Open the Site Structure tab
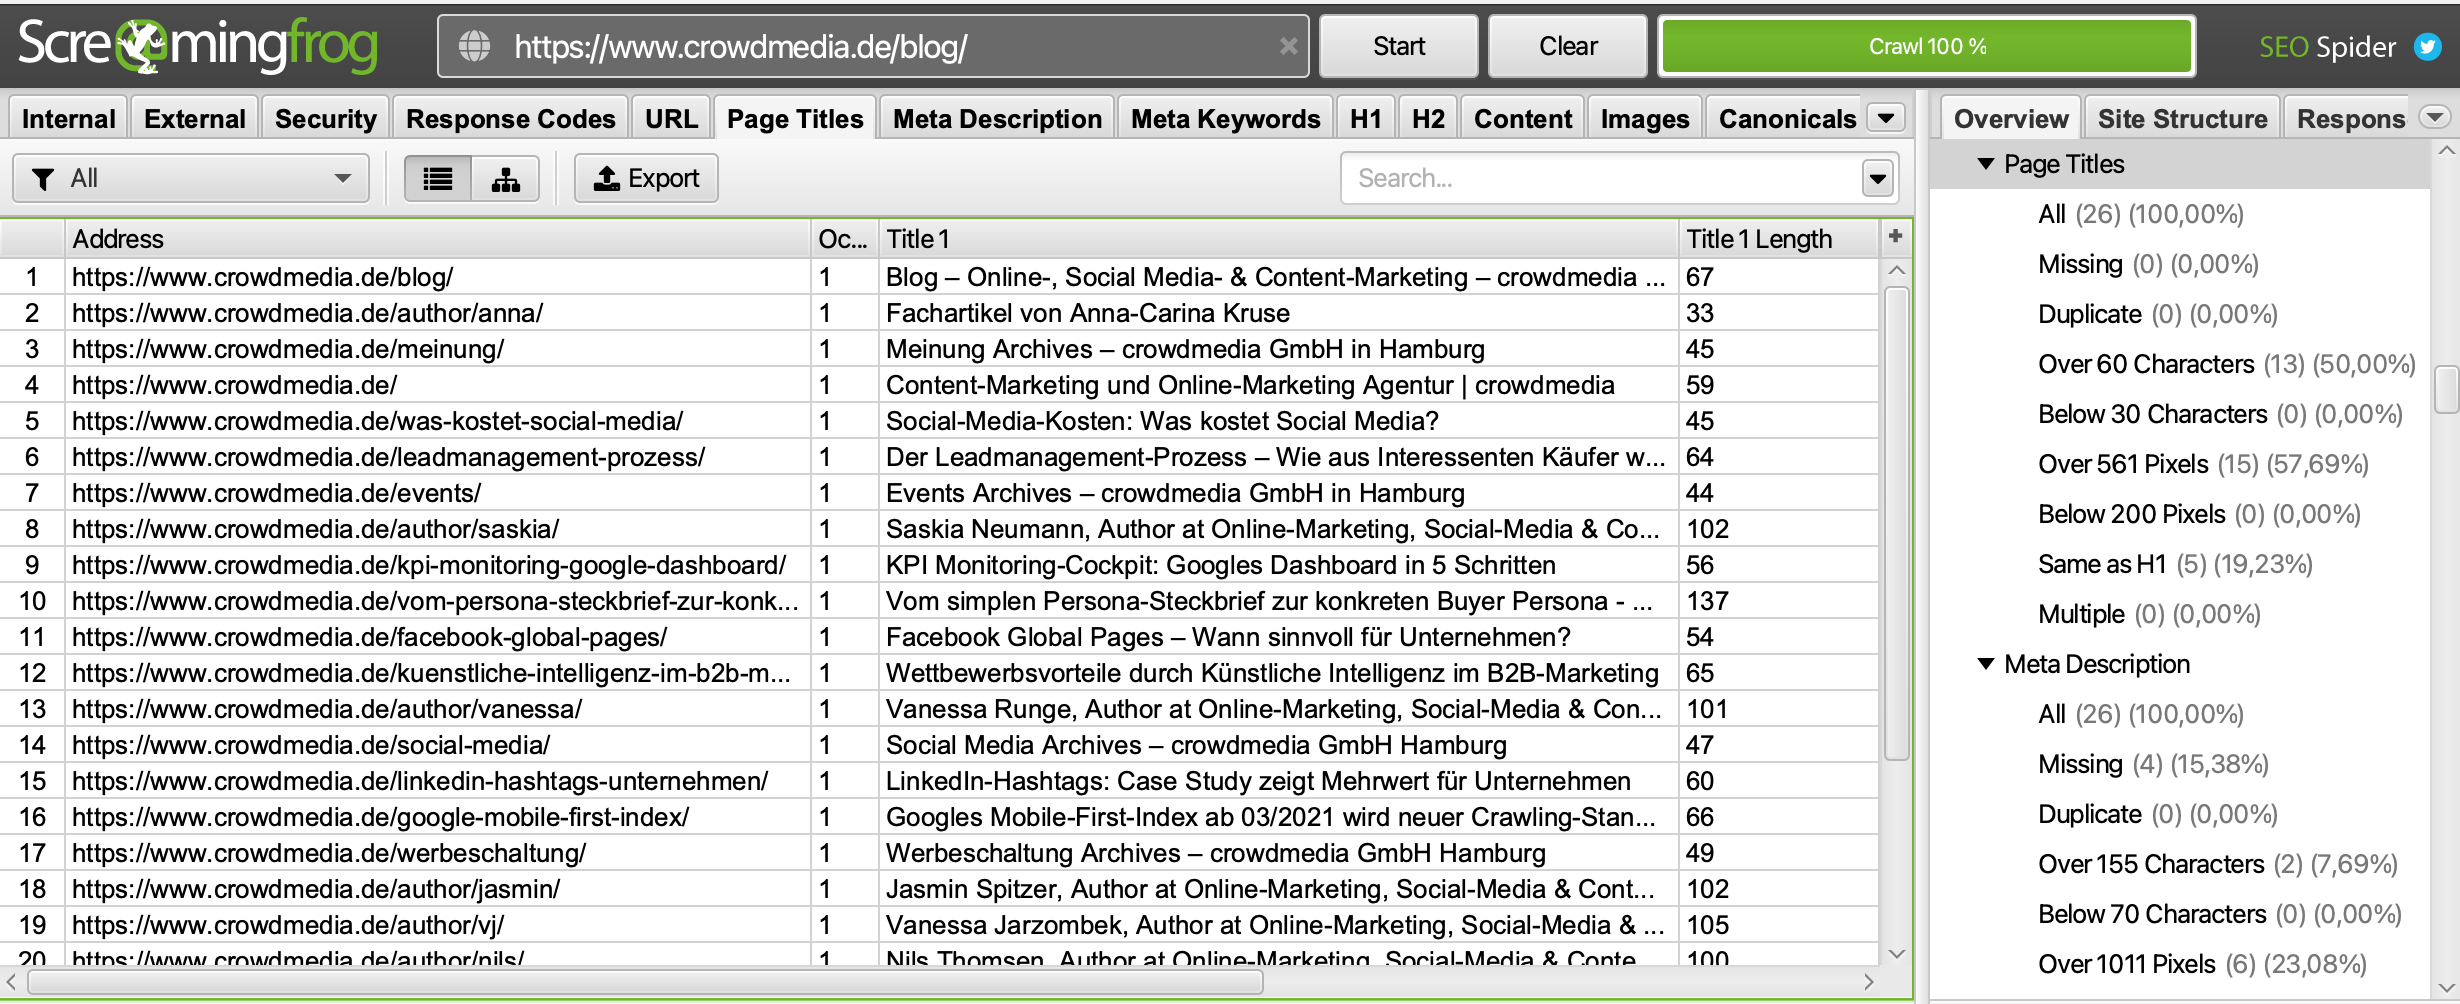This screenshot has width=2460, height=1004. tap(2182, 119)
